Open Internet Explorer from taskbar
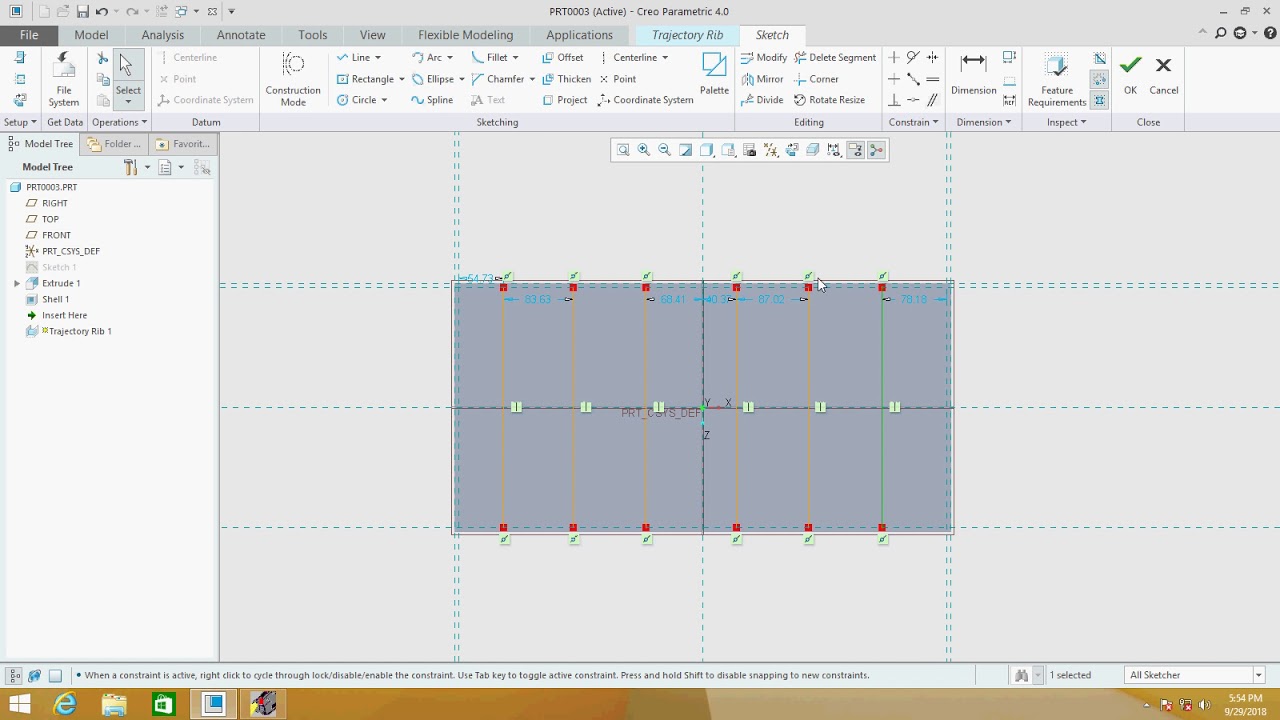Image resolution: width=1280 pixels, height=720 pixels. click(65, 705)
